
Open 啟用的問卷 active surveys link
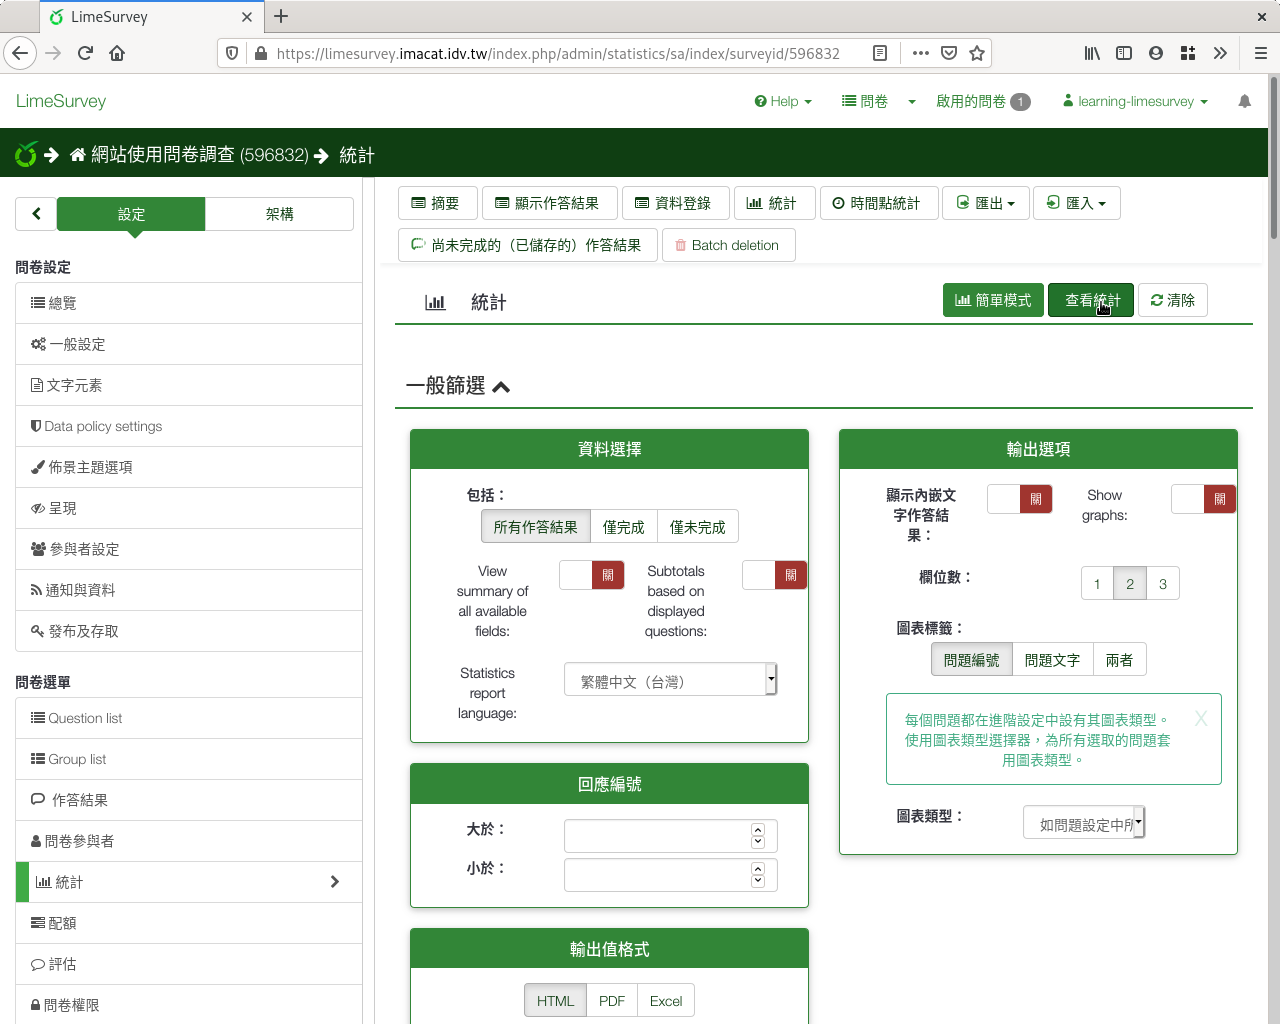[x=983, y=101]
